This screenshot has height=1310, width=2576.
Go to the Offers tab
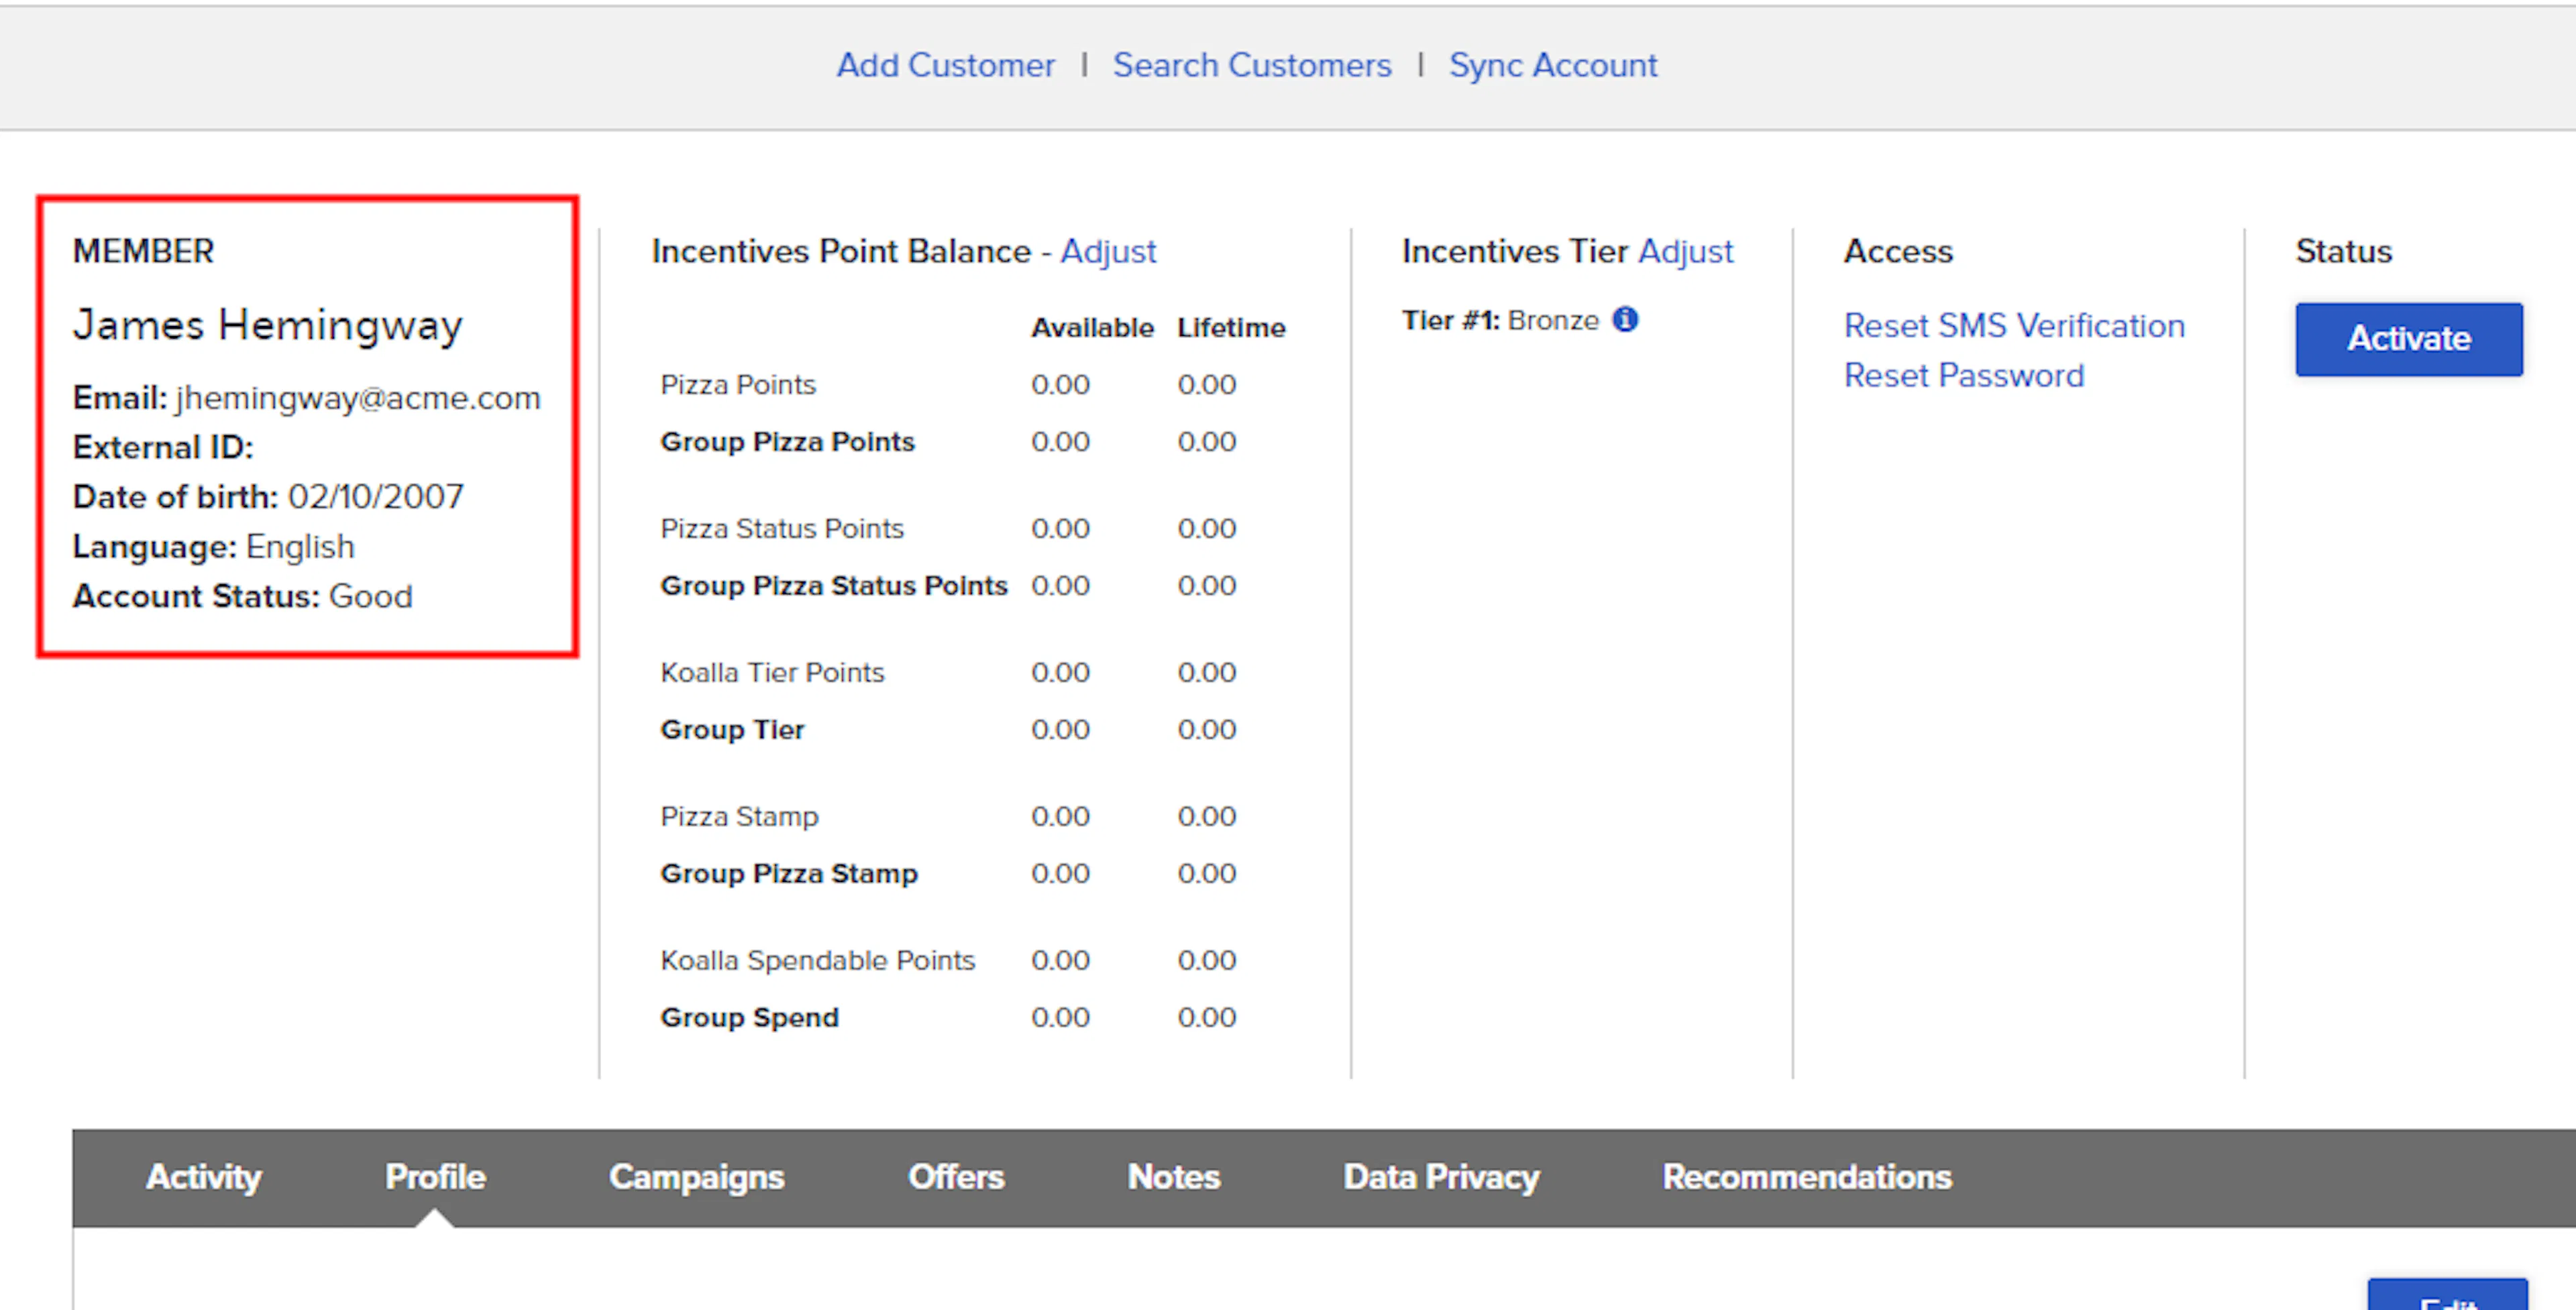[x=956, y=1177]
